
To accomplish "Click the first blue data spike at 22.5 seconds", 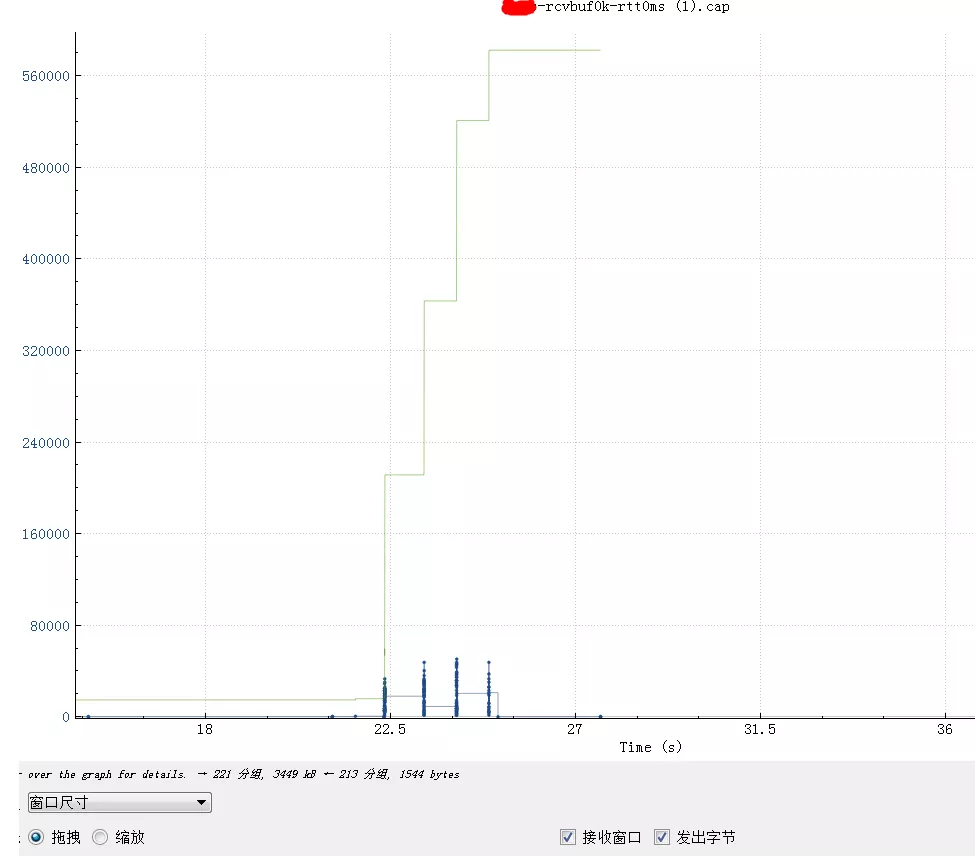I will coord(384,697).
